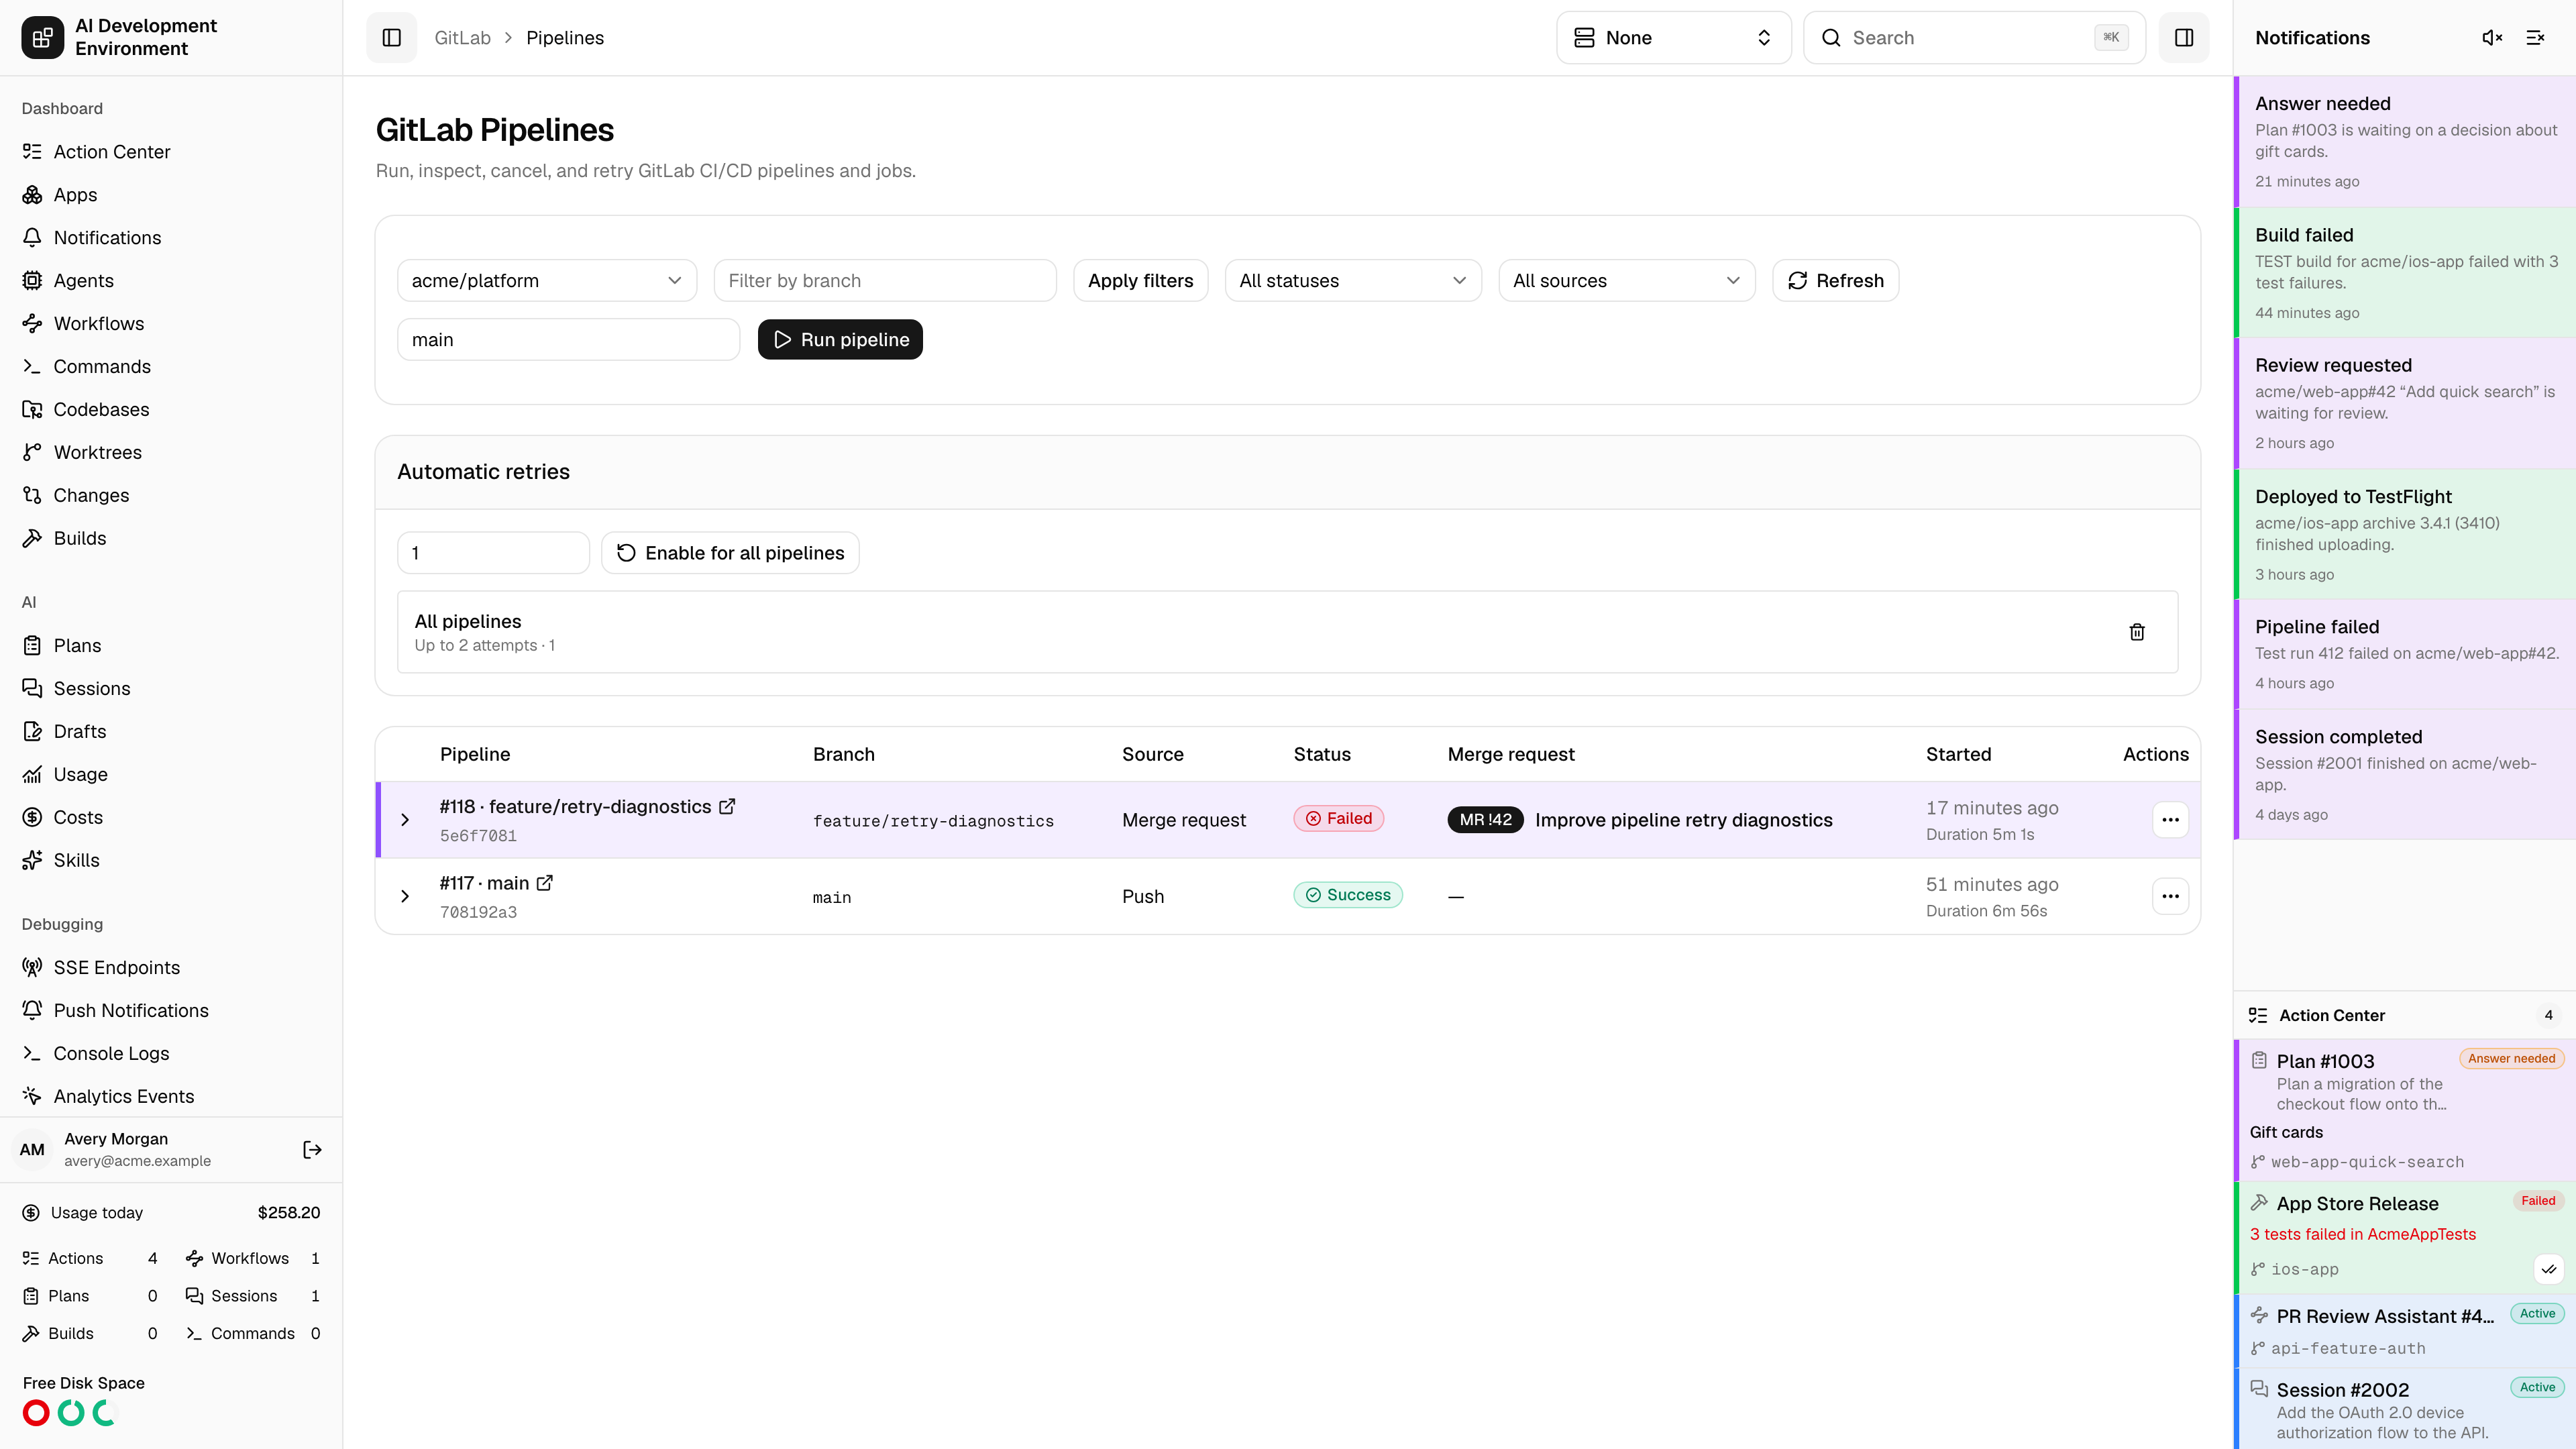Open the Answer needed notification
The height and width of the screenshot is (1449, 2576).
[2405, 142]
